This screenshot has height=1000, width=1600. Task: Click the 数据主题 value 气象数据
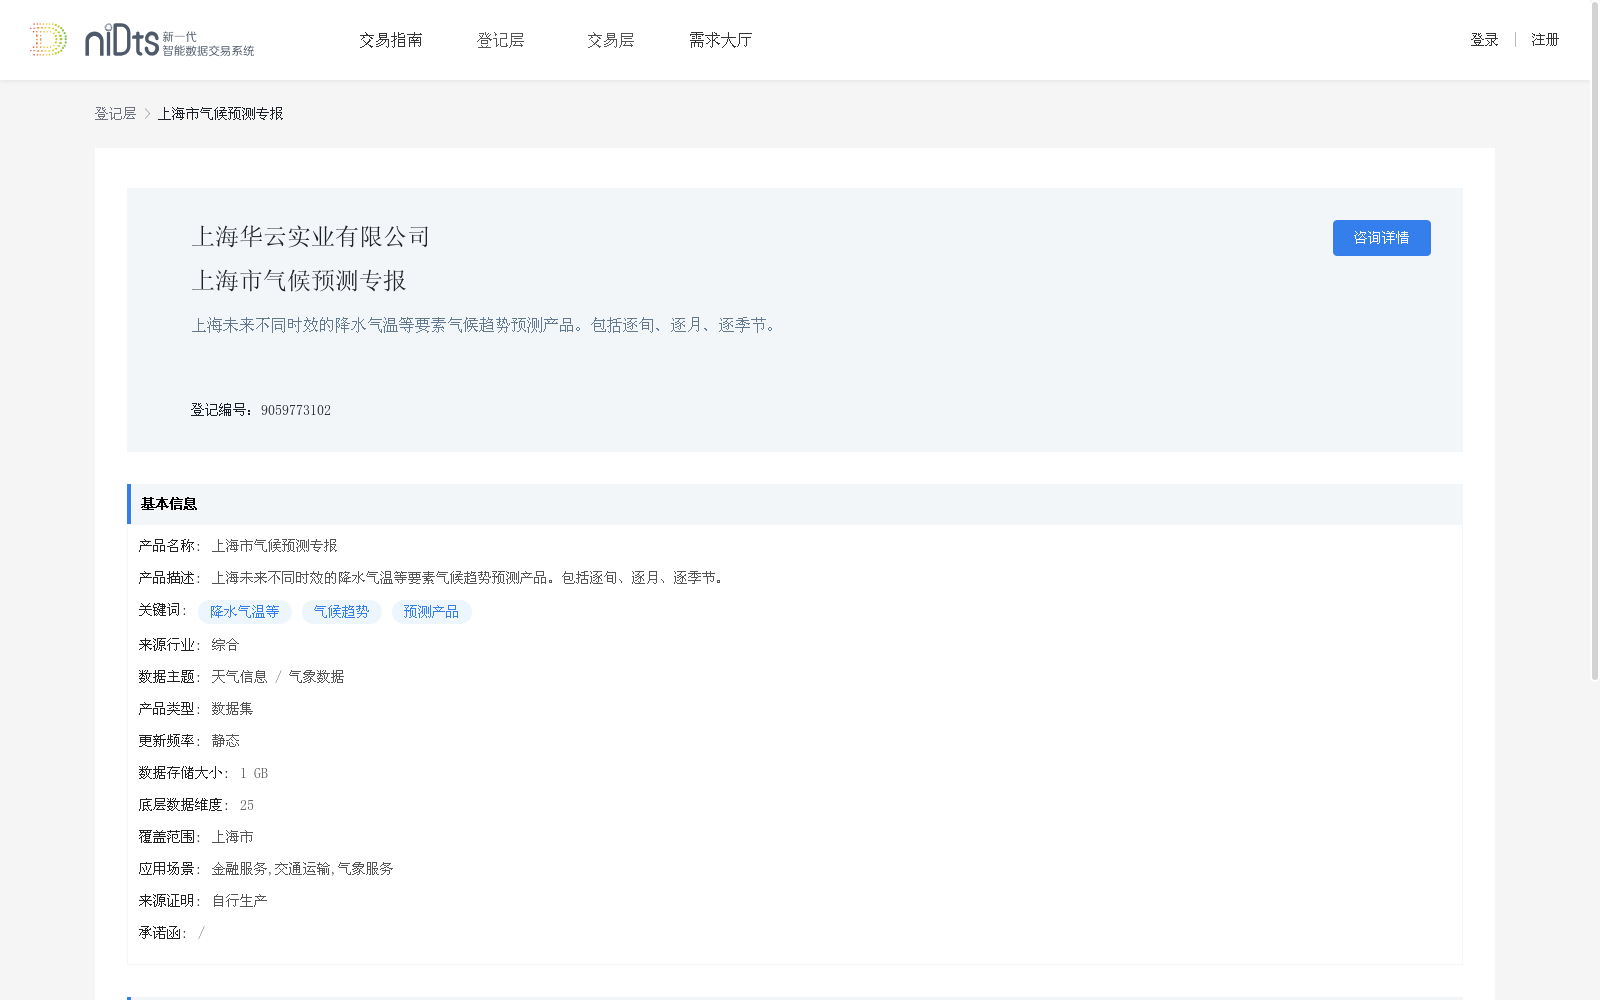(x=316, y=677)
